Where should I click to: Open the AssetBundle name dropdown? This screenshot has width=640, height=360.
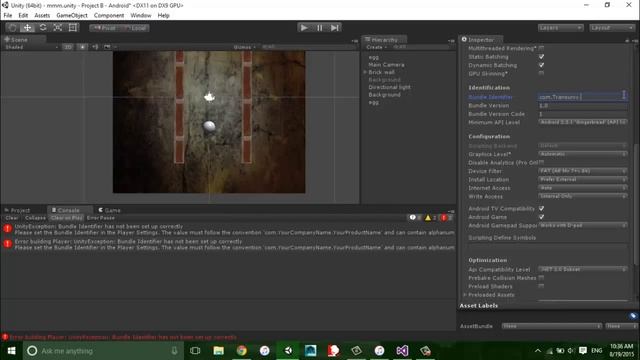coord(552,326)
